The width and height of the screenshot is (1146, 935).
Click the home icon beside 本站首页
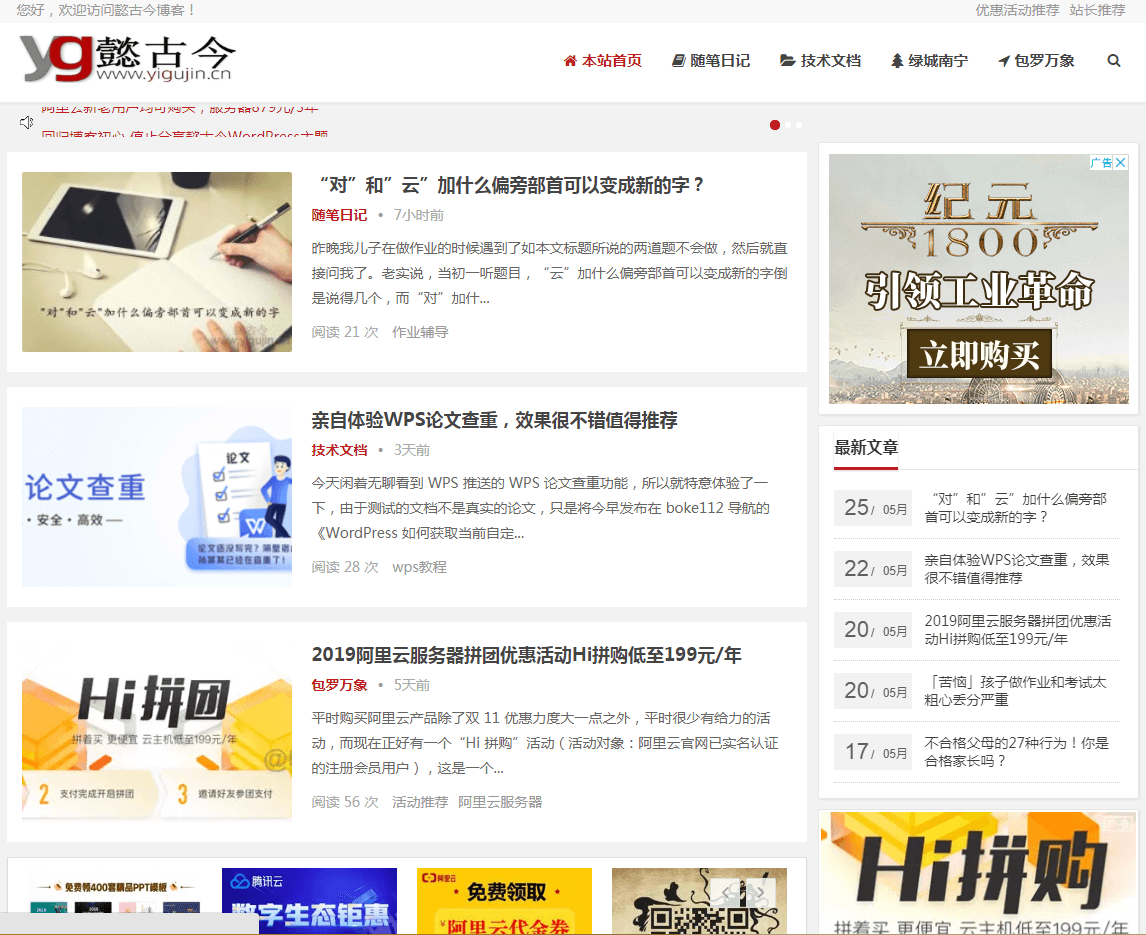(x=570, y=61)
